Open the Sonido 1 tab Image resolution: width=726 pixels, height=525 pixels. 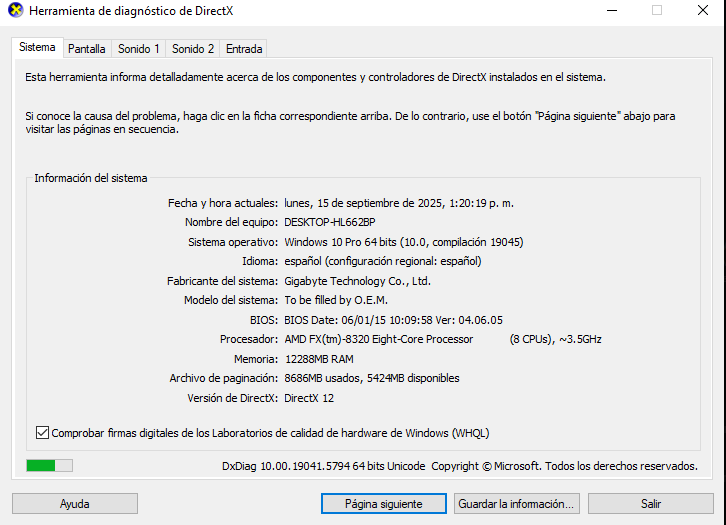(138, 49)
